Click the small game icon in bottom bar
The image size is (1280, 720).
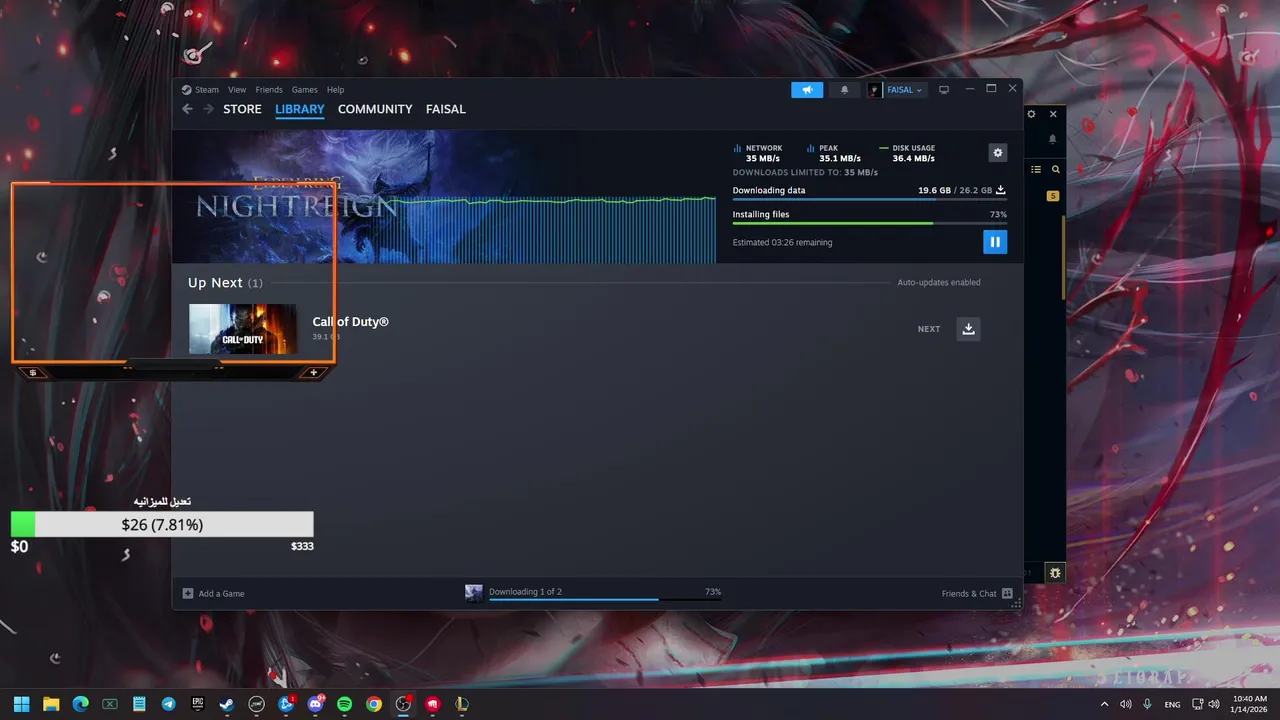pos(474,593)
